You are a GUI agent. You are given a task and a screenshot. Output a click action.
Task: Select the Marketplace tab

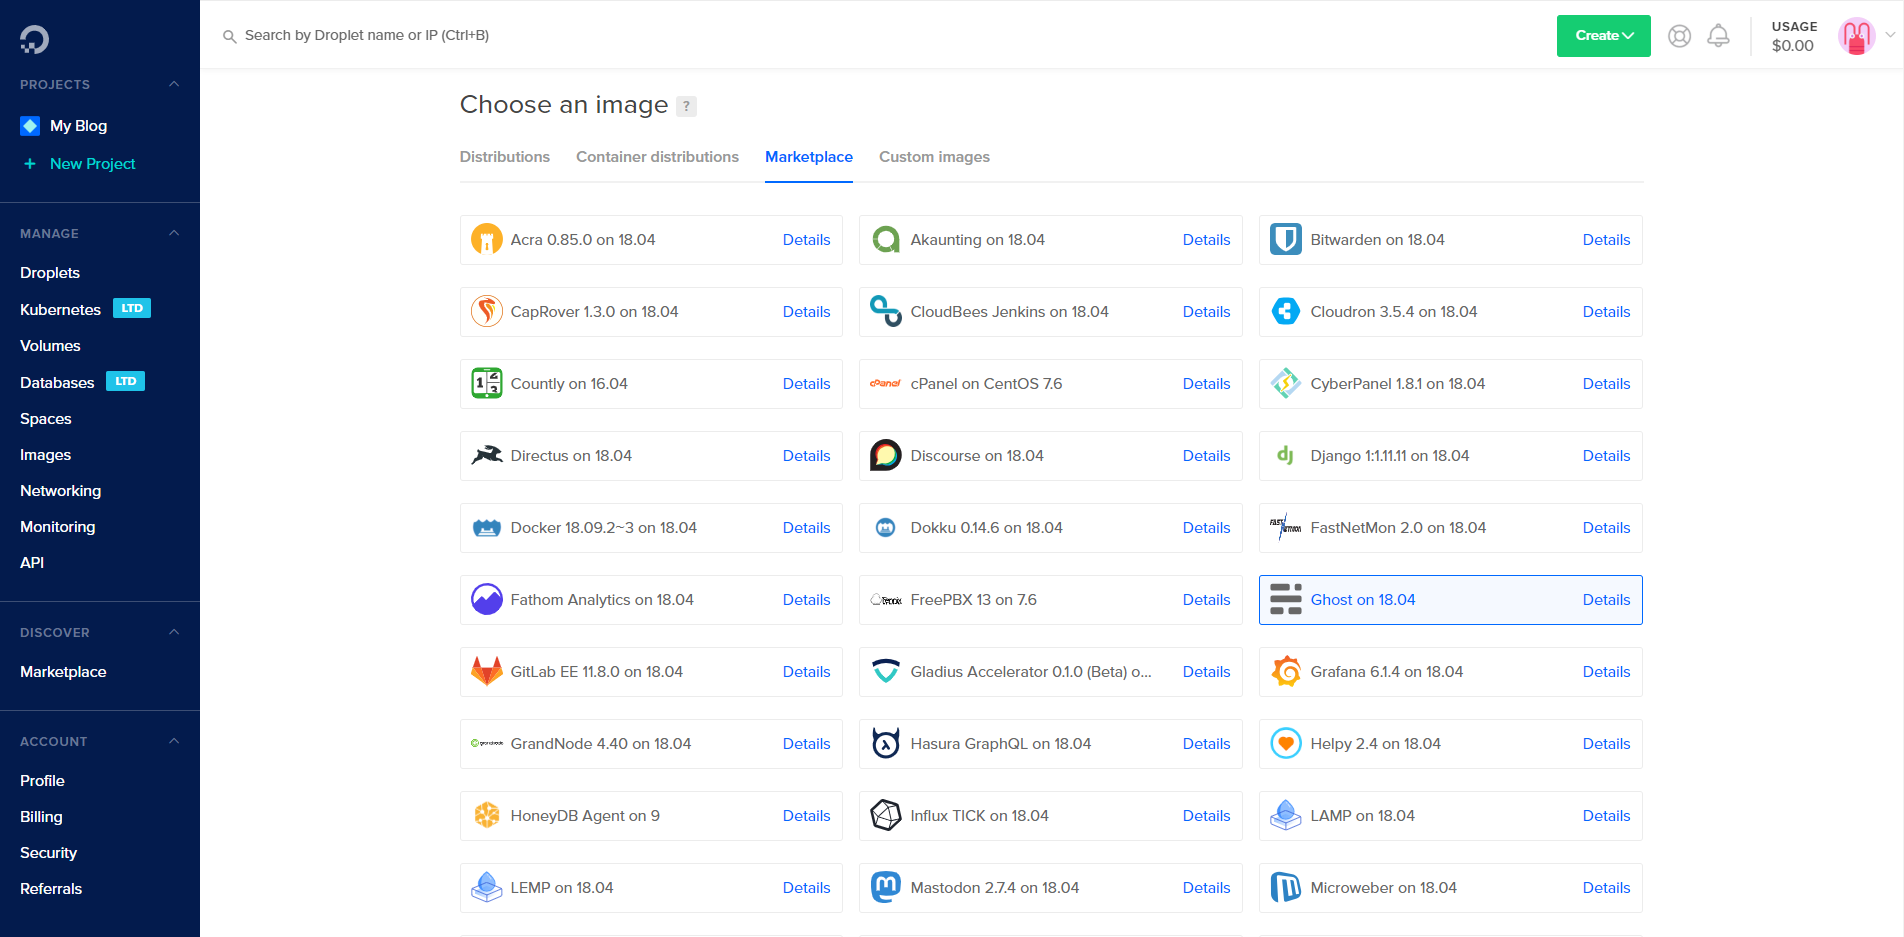point(808,157)
